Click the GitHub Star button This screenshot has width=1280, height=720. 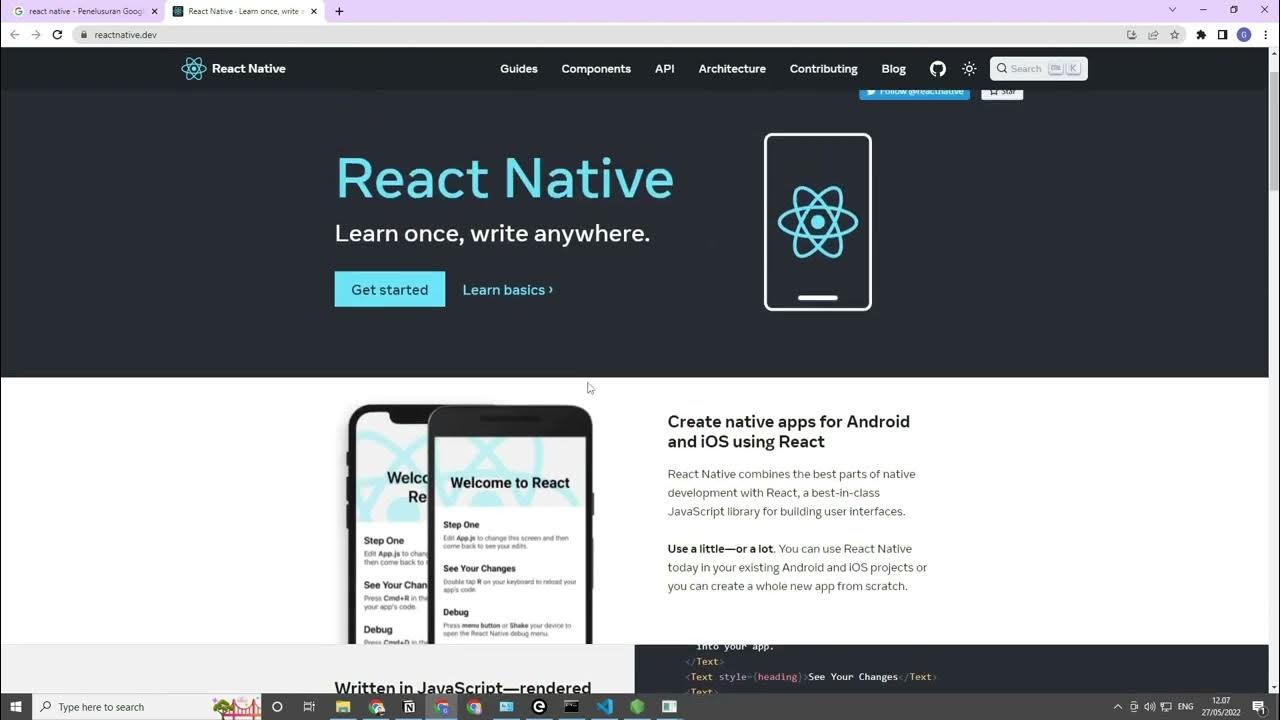[x=1002, y=93]
